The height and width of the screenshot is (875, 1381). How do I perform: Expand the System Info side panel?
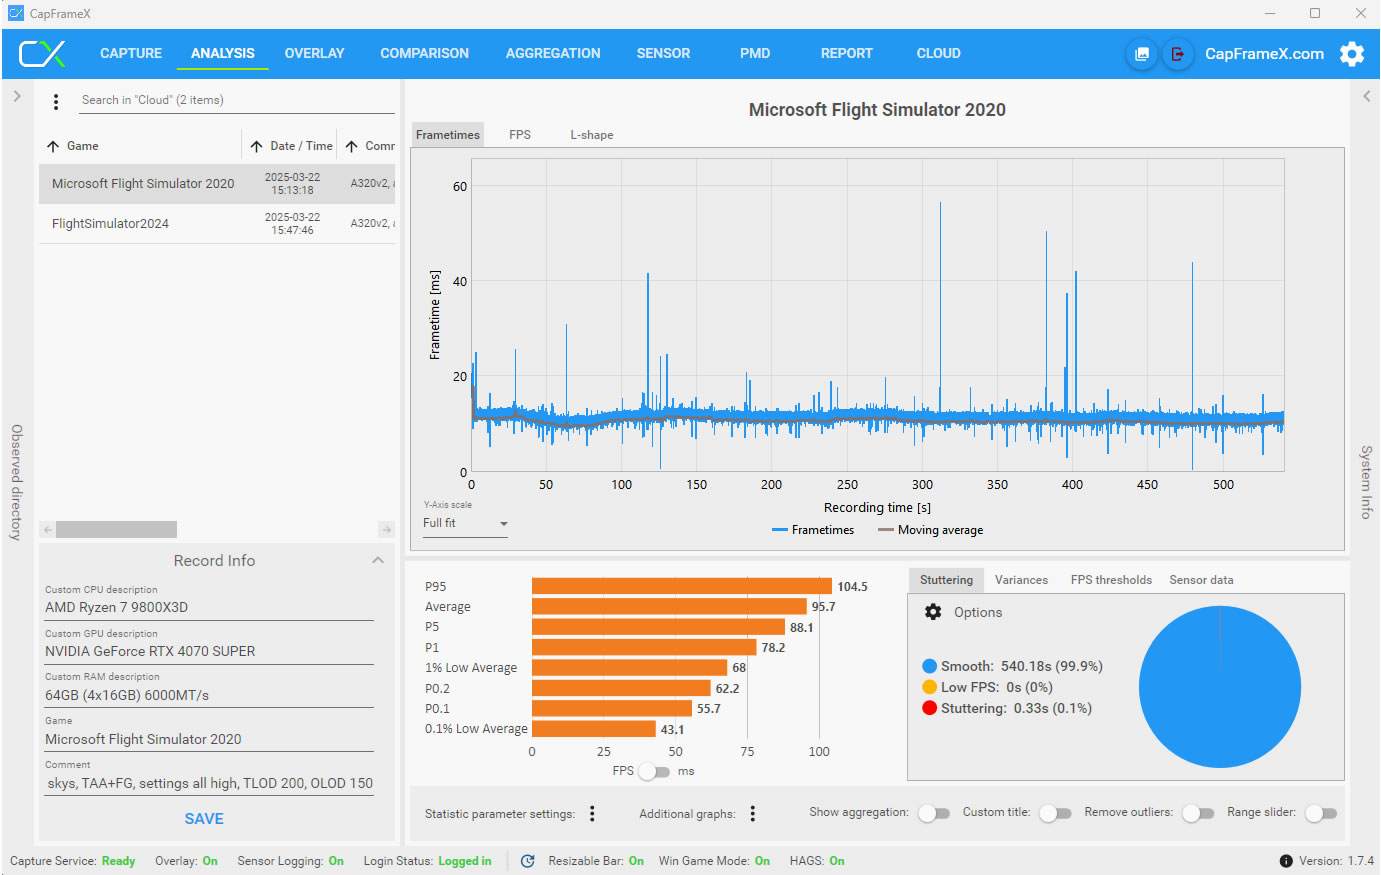point(1366,96)
